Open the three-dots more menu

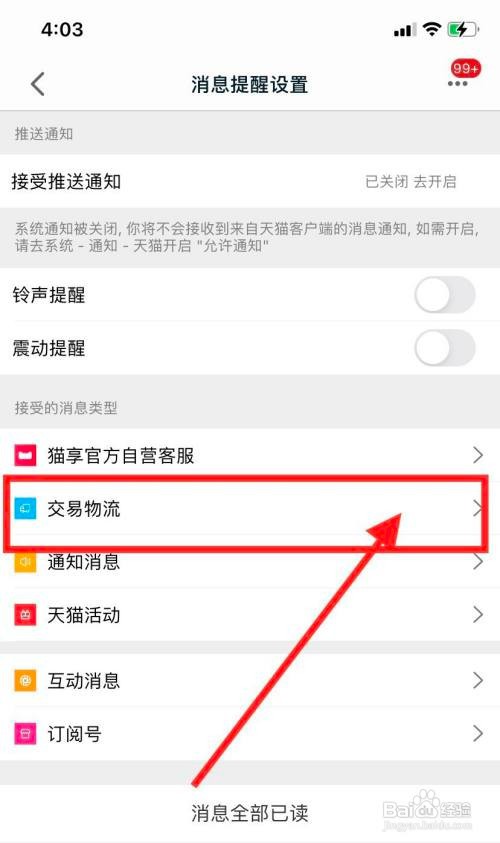click(457, 84)
